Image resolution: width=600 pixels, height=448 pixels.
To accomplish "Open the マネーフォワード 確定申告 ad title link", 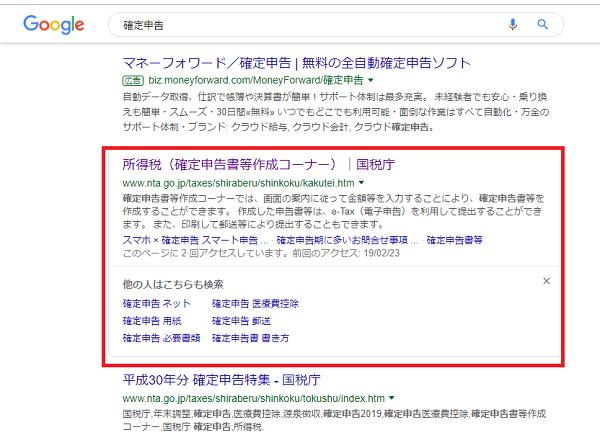I will (x=297, y=63).
